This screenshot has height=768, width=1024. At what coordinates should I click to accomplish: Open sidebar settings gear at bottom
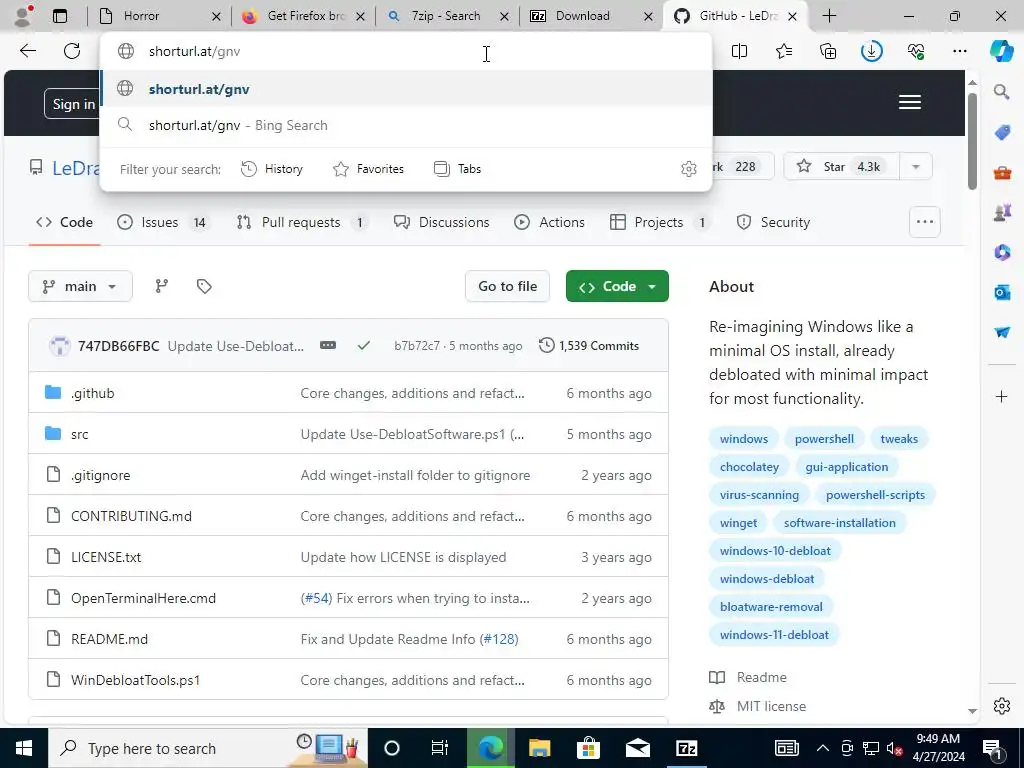(1002, 706)
